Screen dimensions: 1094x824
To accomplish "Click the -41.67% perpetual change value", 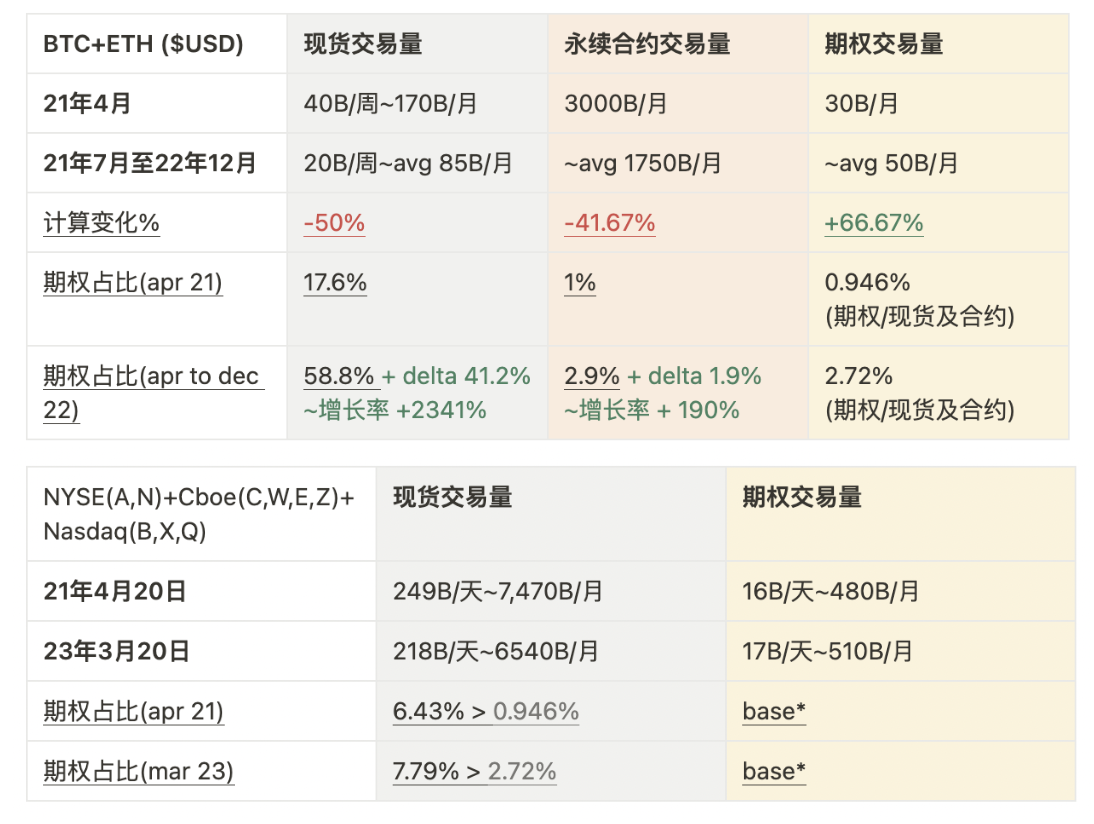I will tap(610, 223).
